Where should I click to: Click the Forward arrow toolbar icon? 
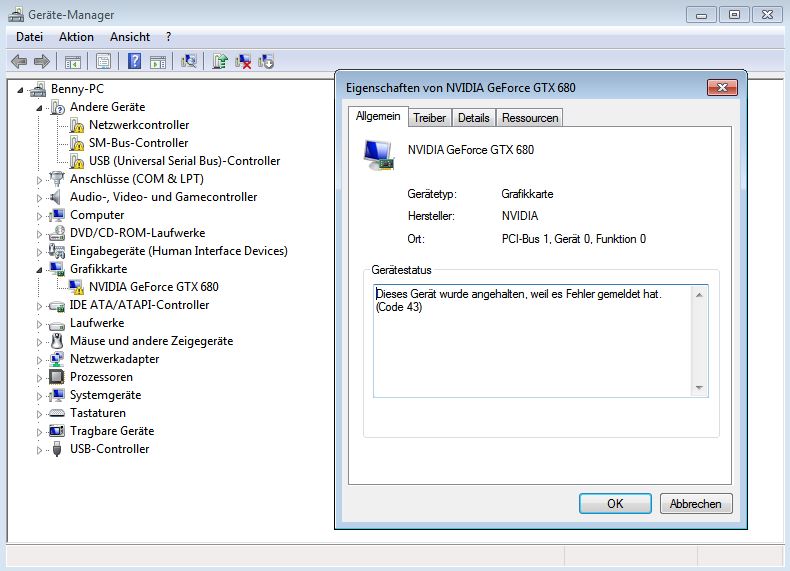(x=42, y=61)
